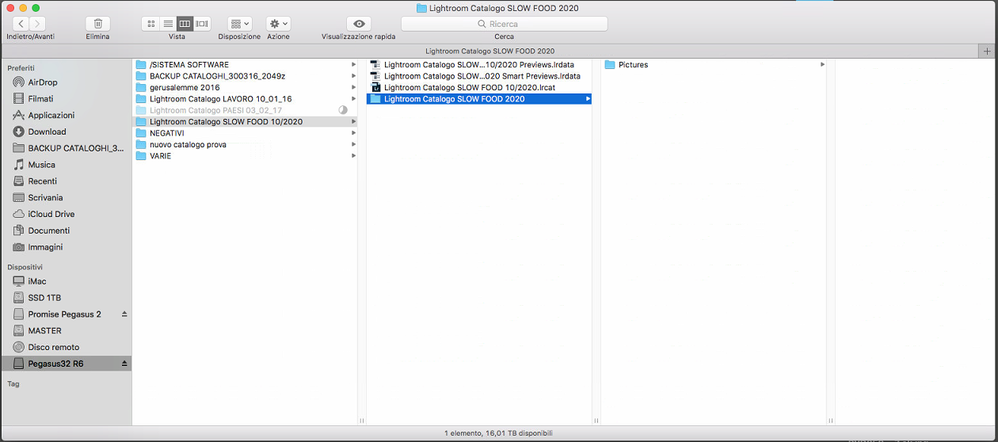
Task: Open BACKUP CATALOGHI_3... sidebar favorite
Action: (x=66, y=148)
